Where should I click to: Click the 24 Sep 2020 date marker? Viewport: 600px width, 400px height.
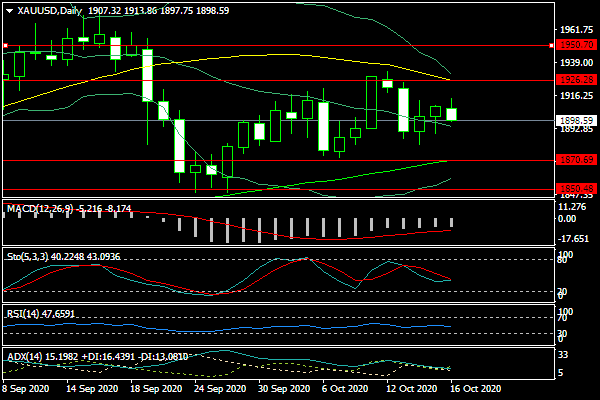pos(220,388)
